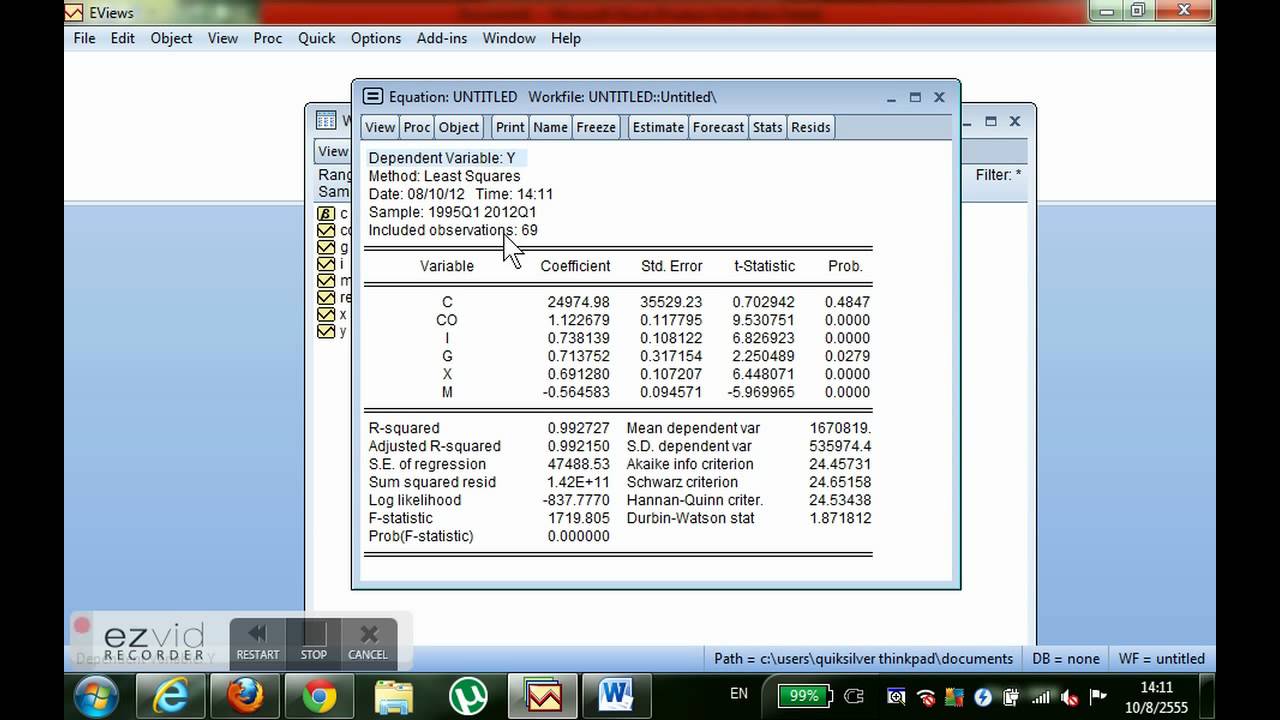This screenshot has width=1280, height=720.
Task: Select the coefficient vector c icon in workfile
Action: pyautogui.click(x=326, y=214)
